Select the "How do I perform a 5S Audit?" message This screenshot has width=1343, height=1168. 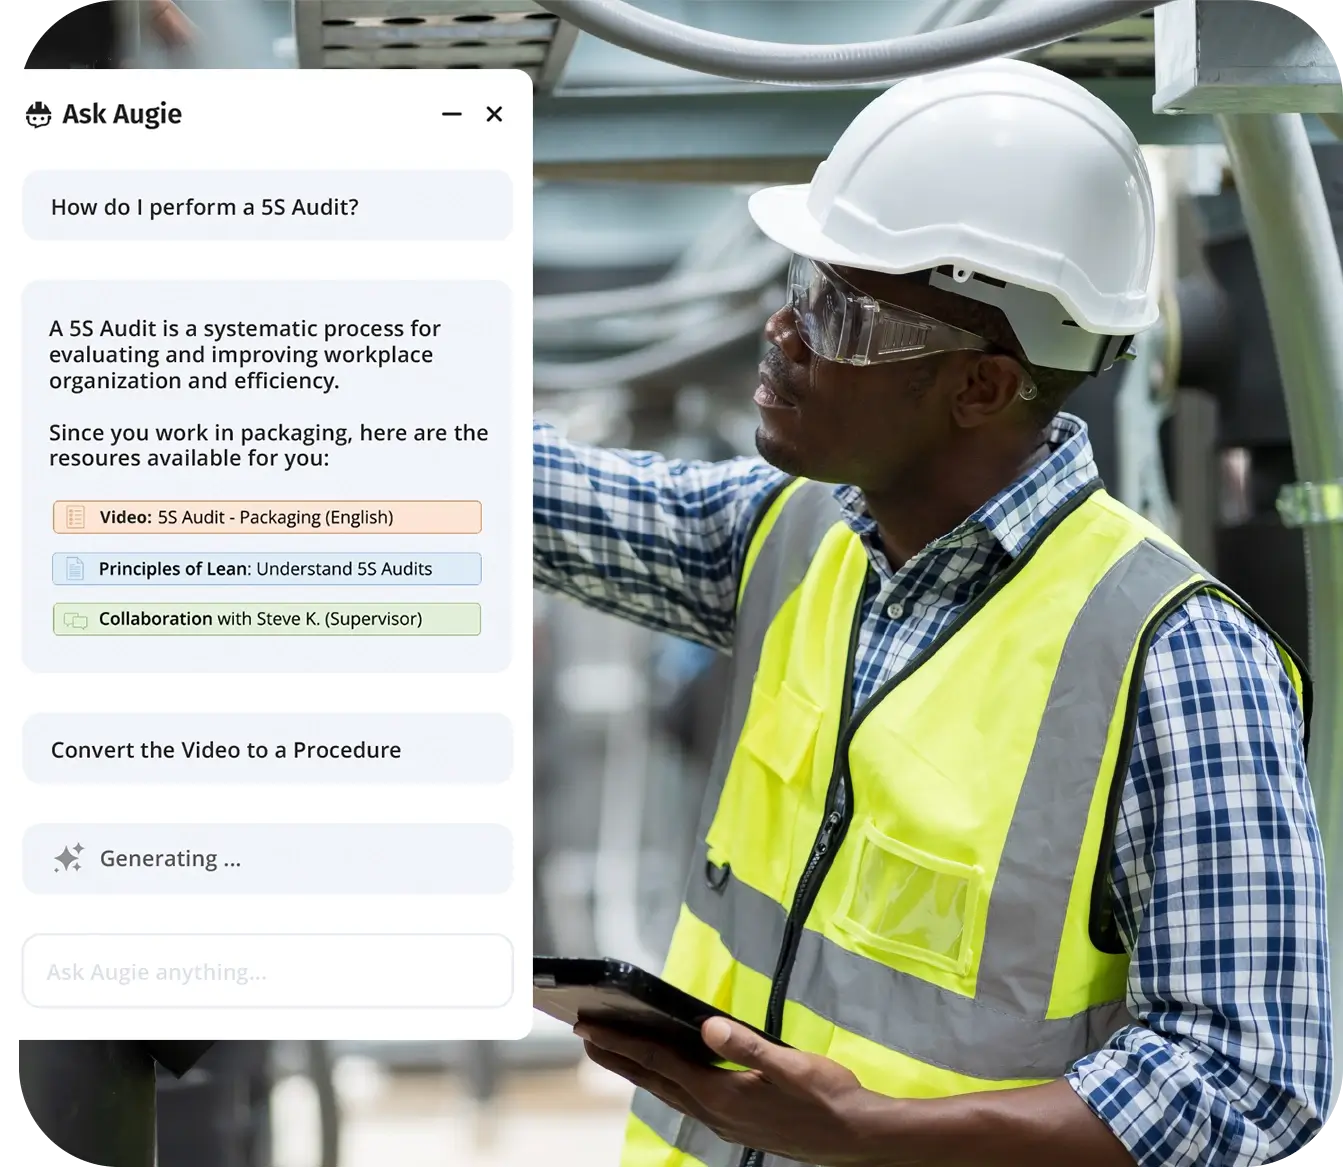(x=204, y=207)
